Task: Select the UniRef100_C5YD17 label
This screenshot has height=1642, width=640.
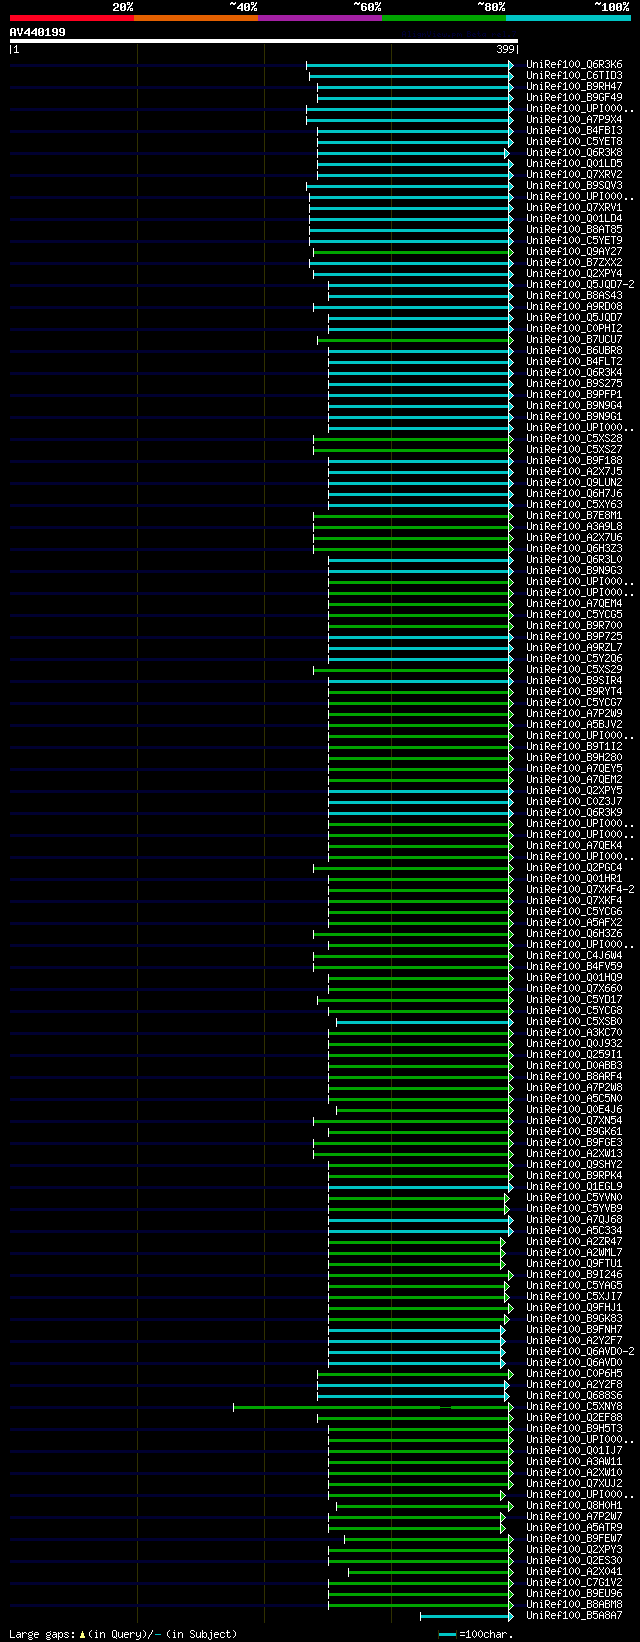Action: [x=574, y=999]
